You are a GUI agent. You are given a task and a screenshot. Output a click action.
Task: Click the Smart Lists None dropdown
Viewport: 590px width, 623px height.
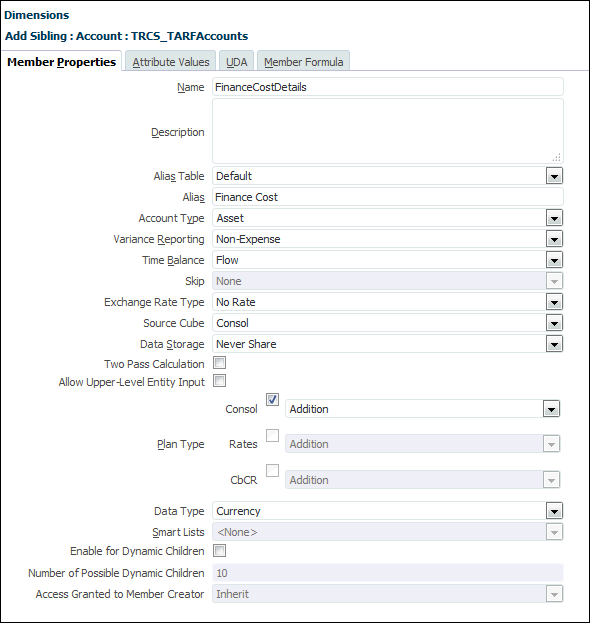click(x=388, y=532)
